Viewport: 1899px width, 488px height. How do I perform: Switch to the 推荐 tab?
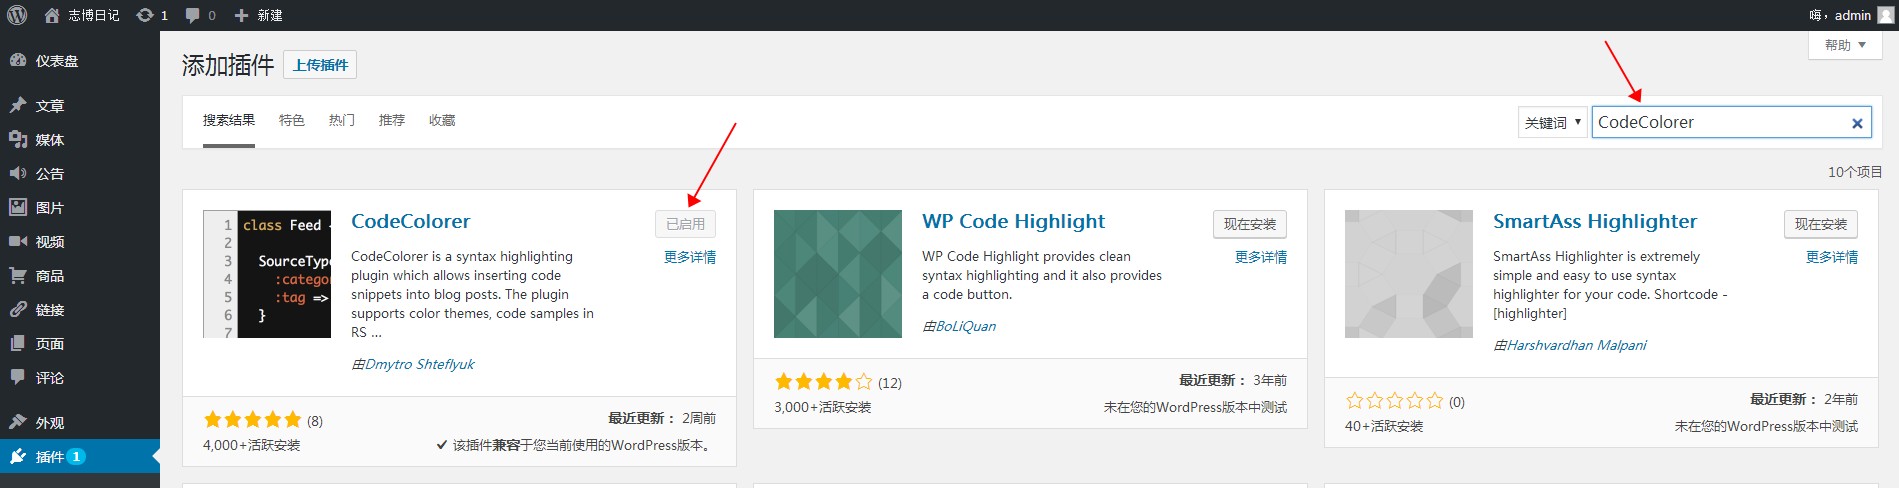point(392,120)
